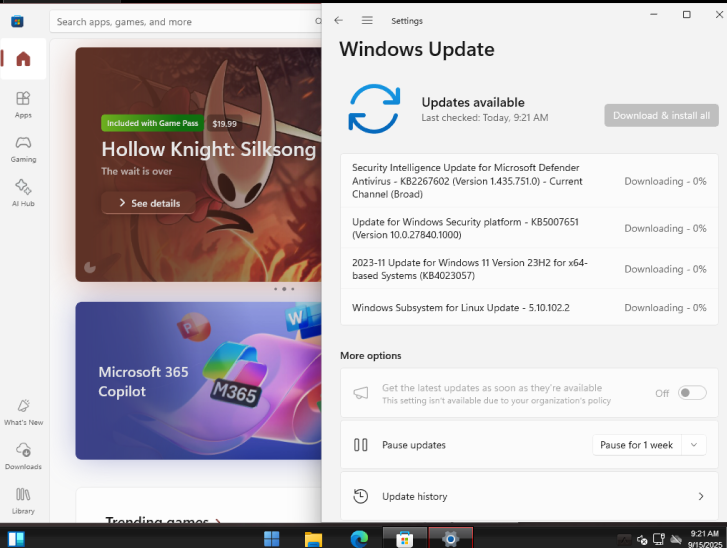Toggle Get the latest updates switch
This screenshot has width=727, height=548.
[x=692, y=393]
